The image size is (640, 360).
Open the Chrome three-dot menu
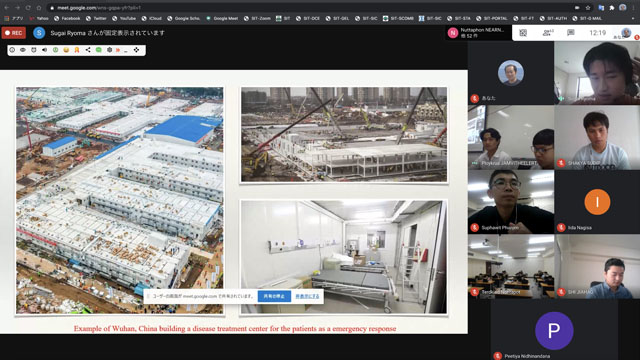(x=634, y=7)
